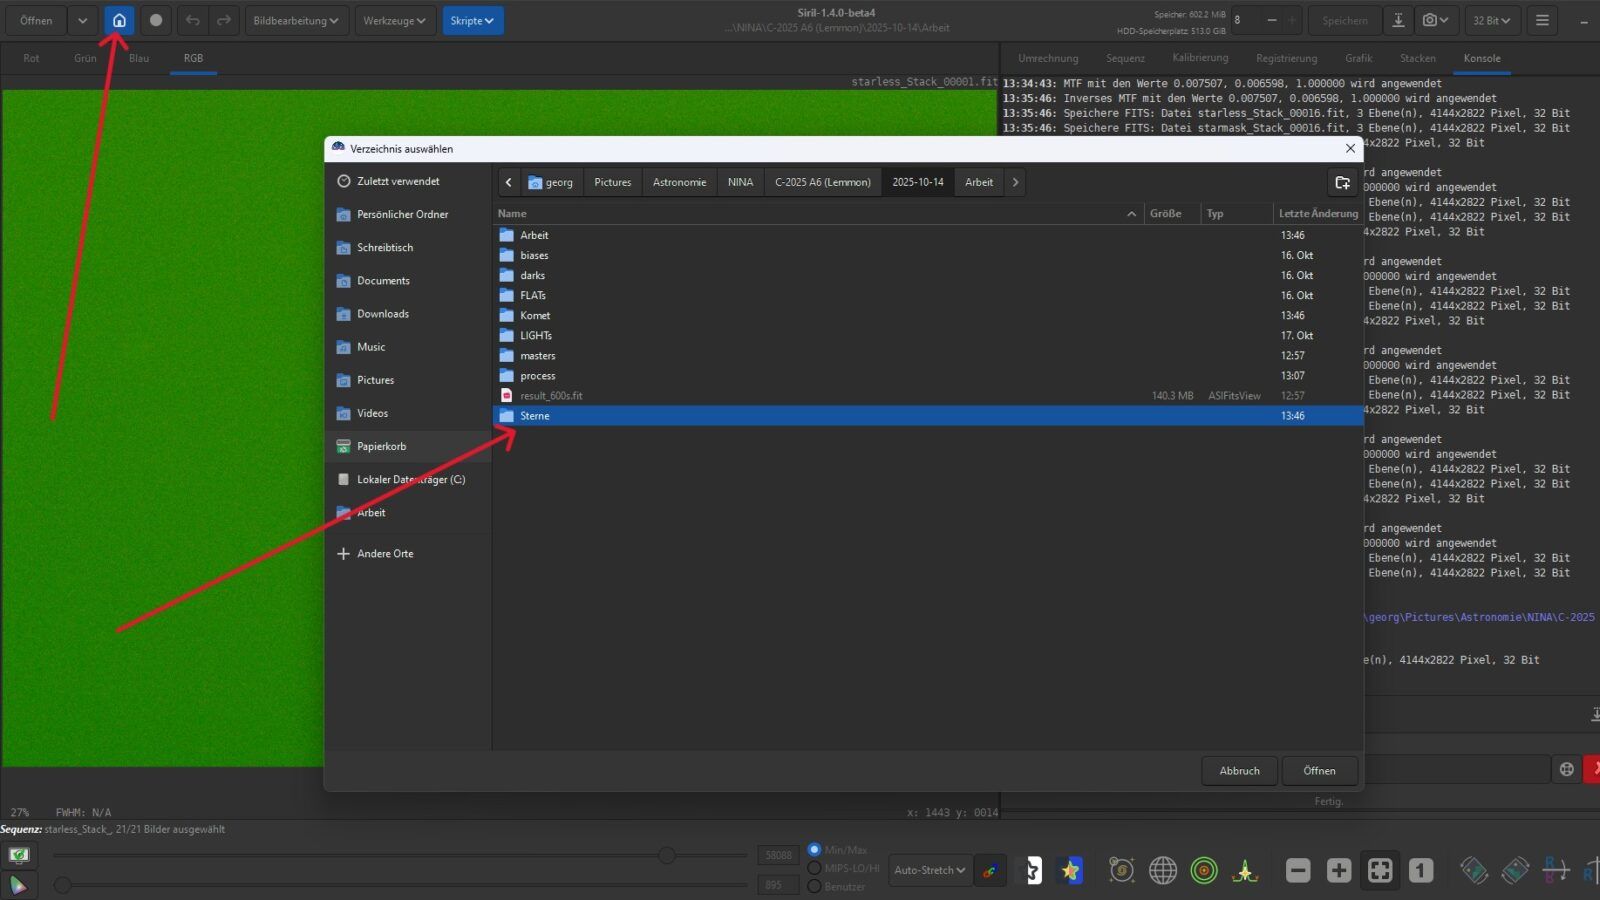The image size is (1600, 900).
Task: Open the 32 Bit depth dropdown
Action: (x=1490, y=20)
